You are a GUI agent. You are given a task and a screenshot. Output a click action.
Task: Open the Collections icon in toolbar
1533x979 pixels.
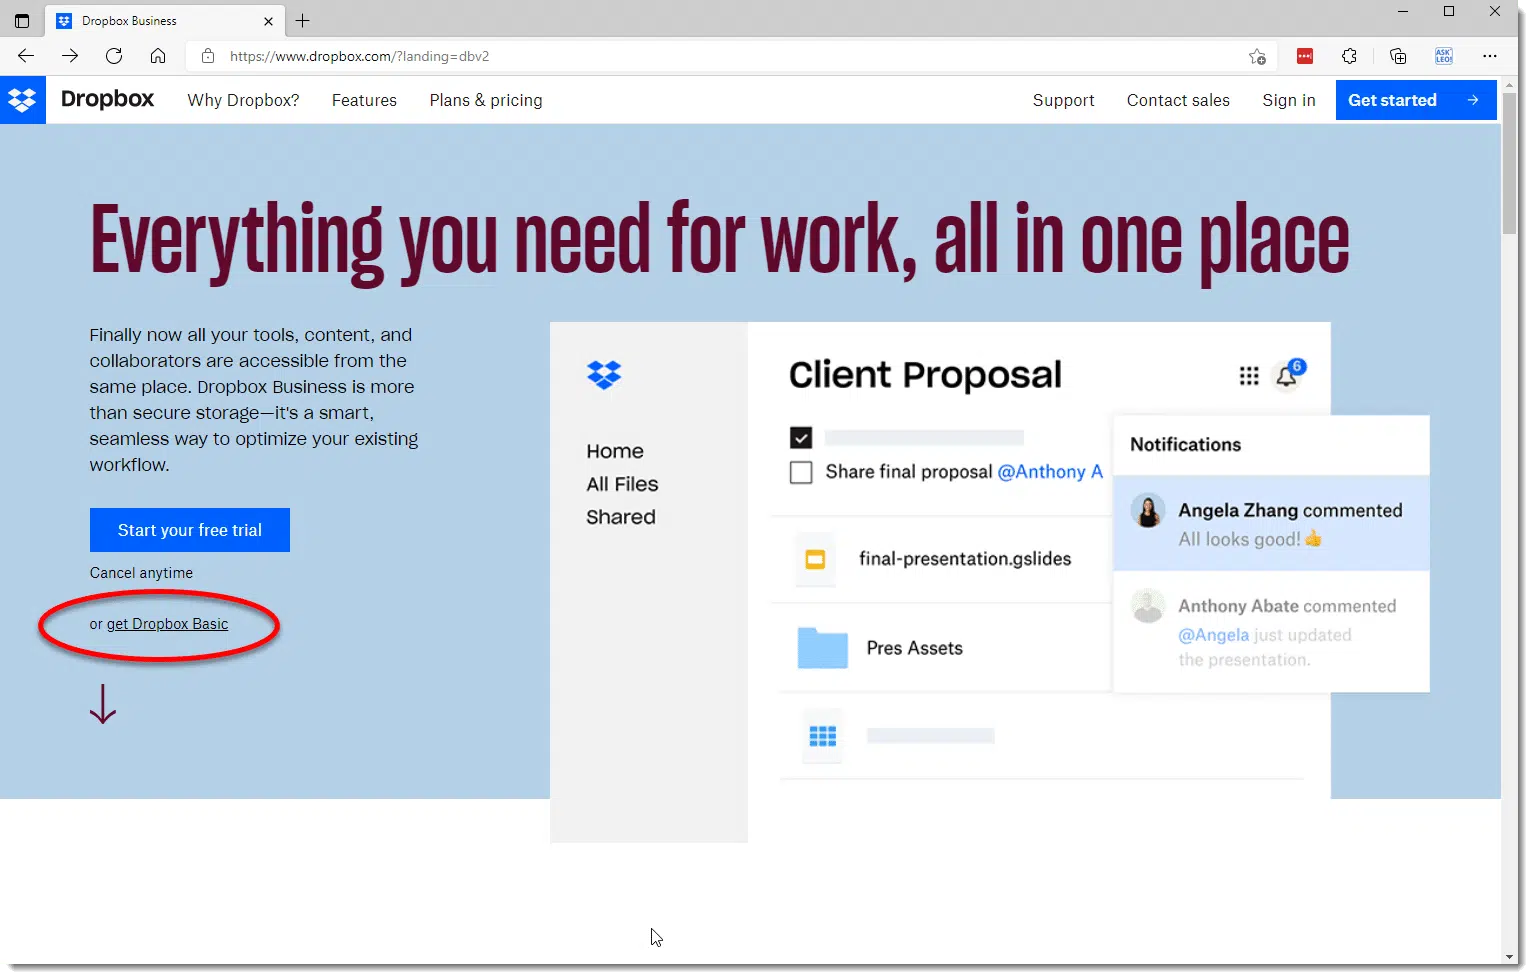pos(1398,56)
